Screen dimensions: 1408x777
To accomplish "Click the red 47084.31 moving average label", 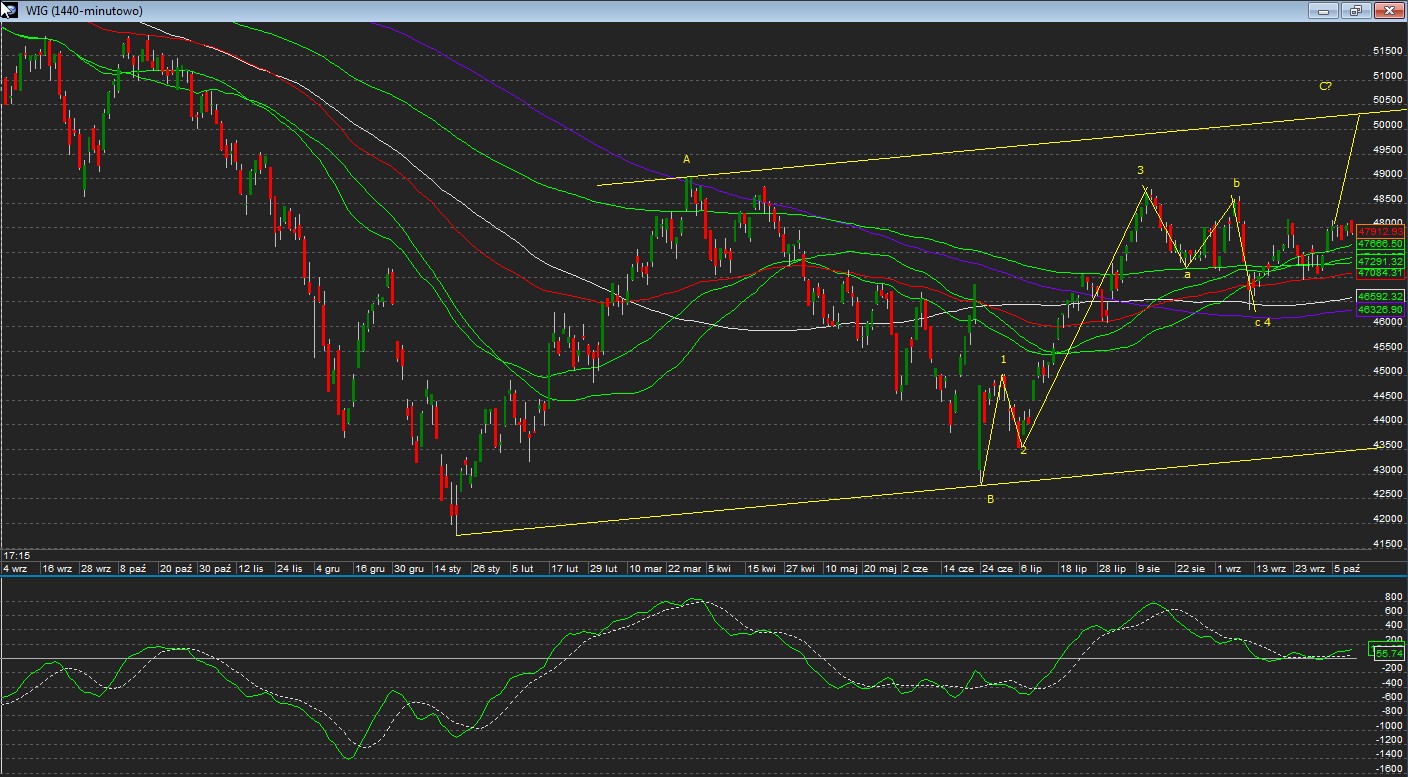I will point(1381,273).
